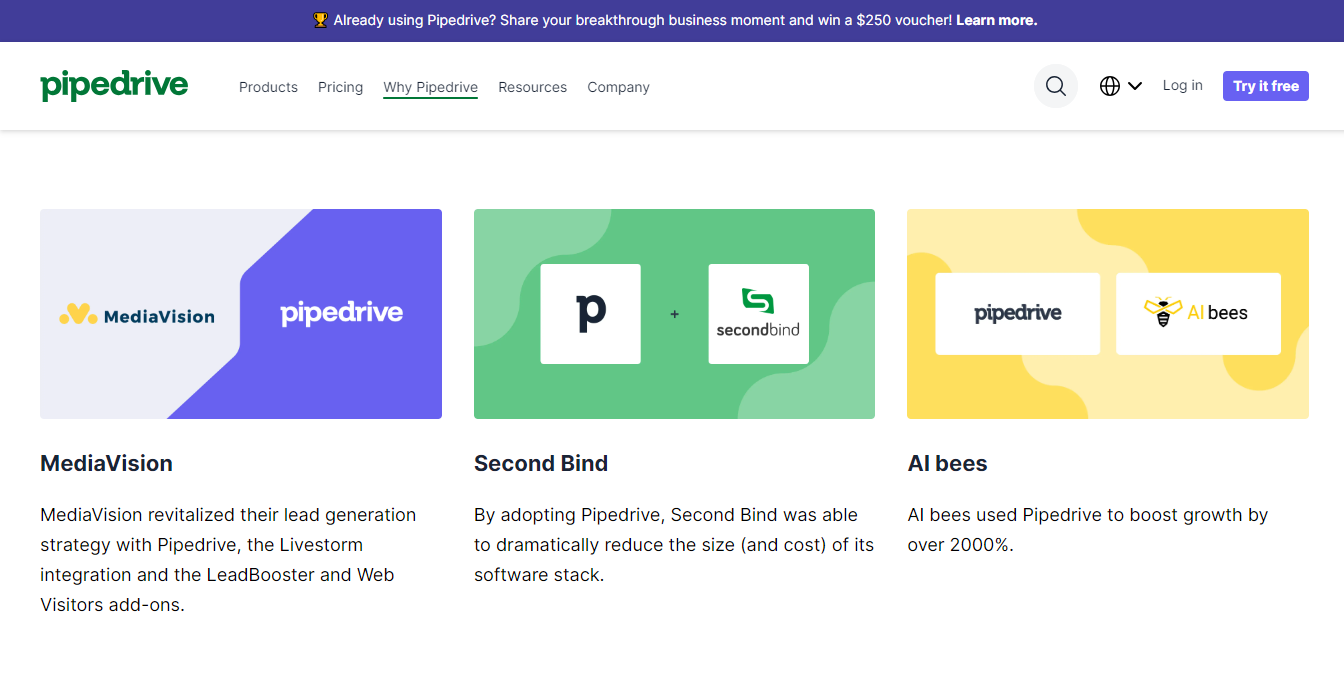Follow the Learn more banner link
Image resolution: width=1344 pixels, height=686 pixels.
996,20
